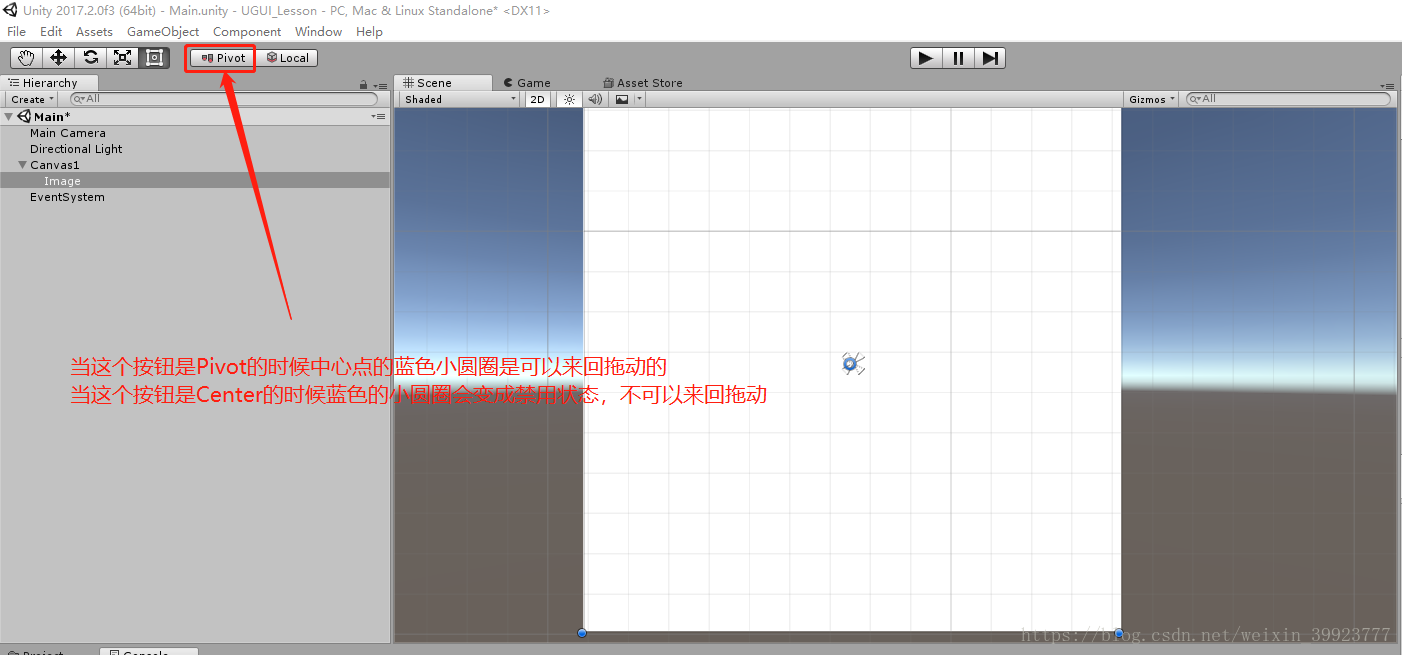Screen dimensions: 1402x655
Task: Open the File menu
Action: coord(16,32)
